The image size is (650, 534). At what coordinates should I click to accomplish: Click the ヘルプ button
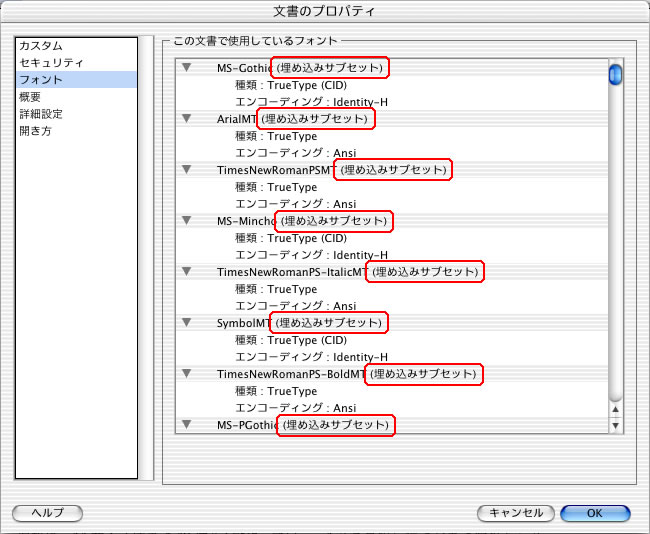48,513
